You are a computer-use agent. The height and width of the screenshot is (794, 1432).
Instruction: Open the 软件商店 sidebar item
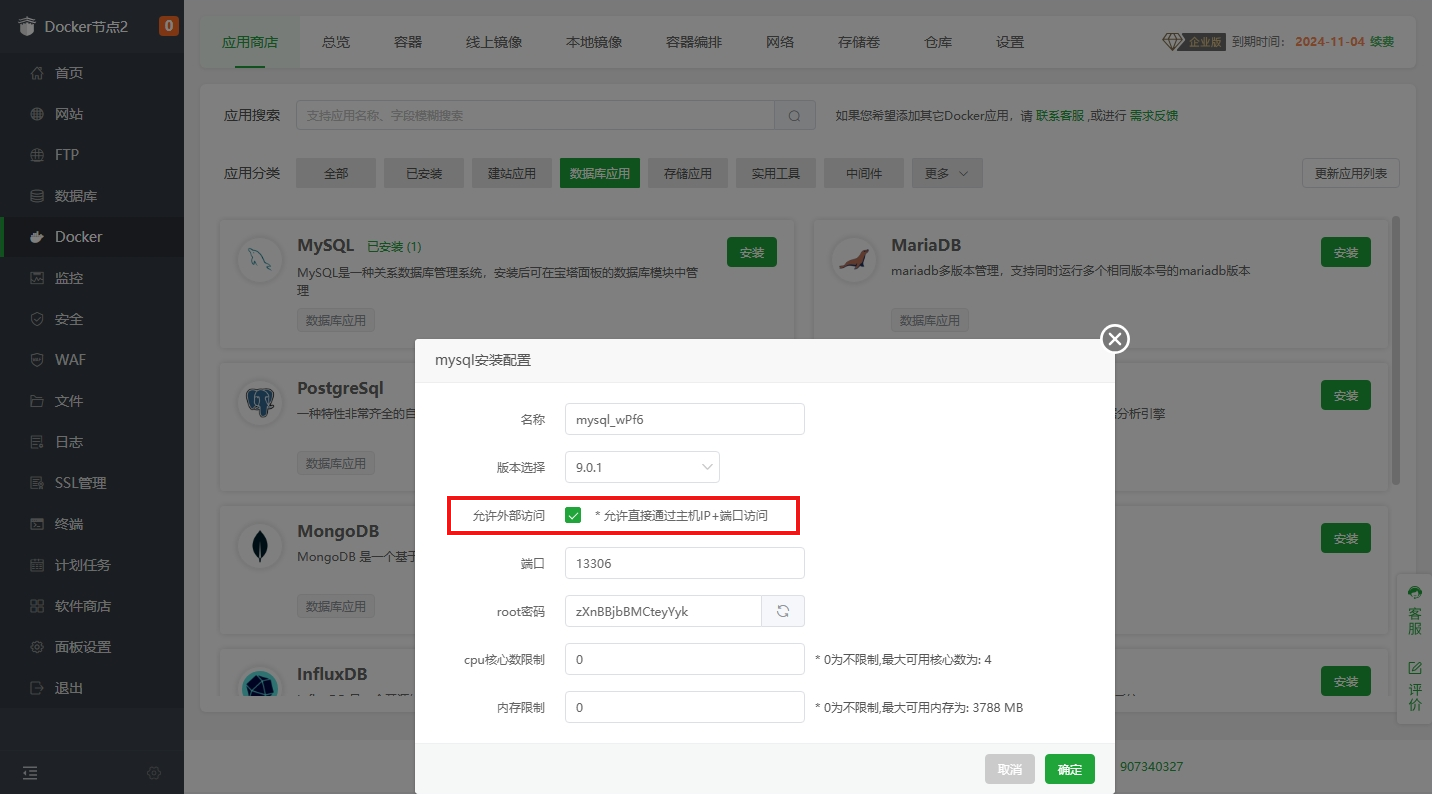pos(92,606)
